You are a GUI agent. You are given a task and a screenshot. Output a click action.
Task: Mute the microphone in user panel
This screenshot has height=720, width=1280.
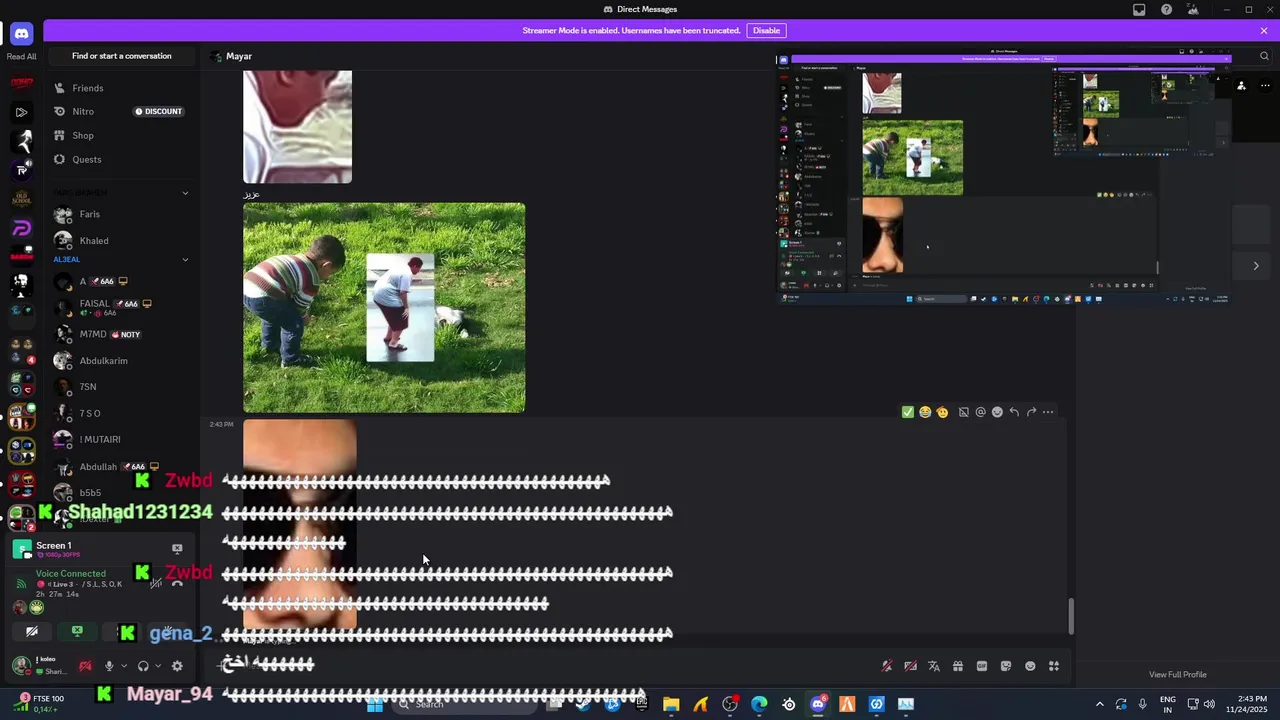point(109,666)
